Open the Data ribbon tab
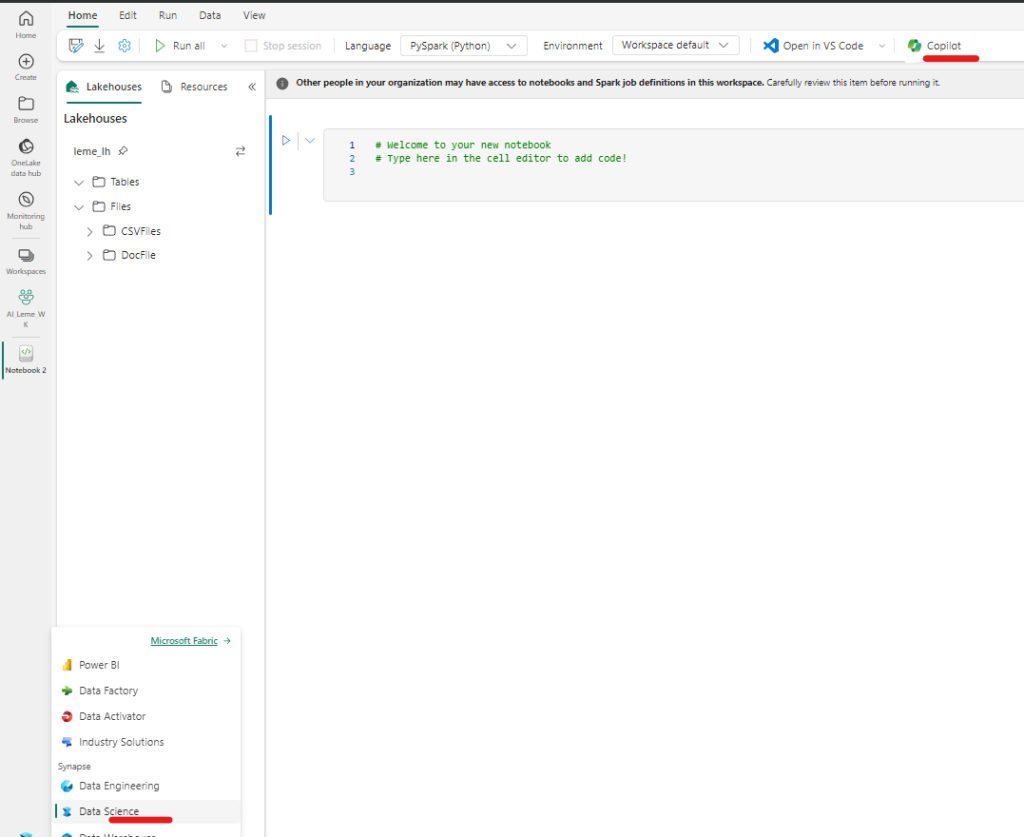 tap(210, 15)
